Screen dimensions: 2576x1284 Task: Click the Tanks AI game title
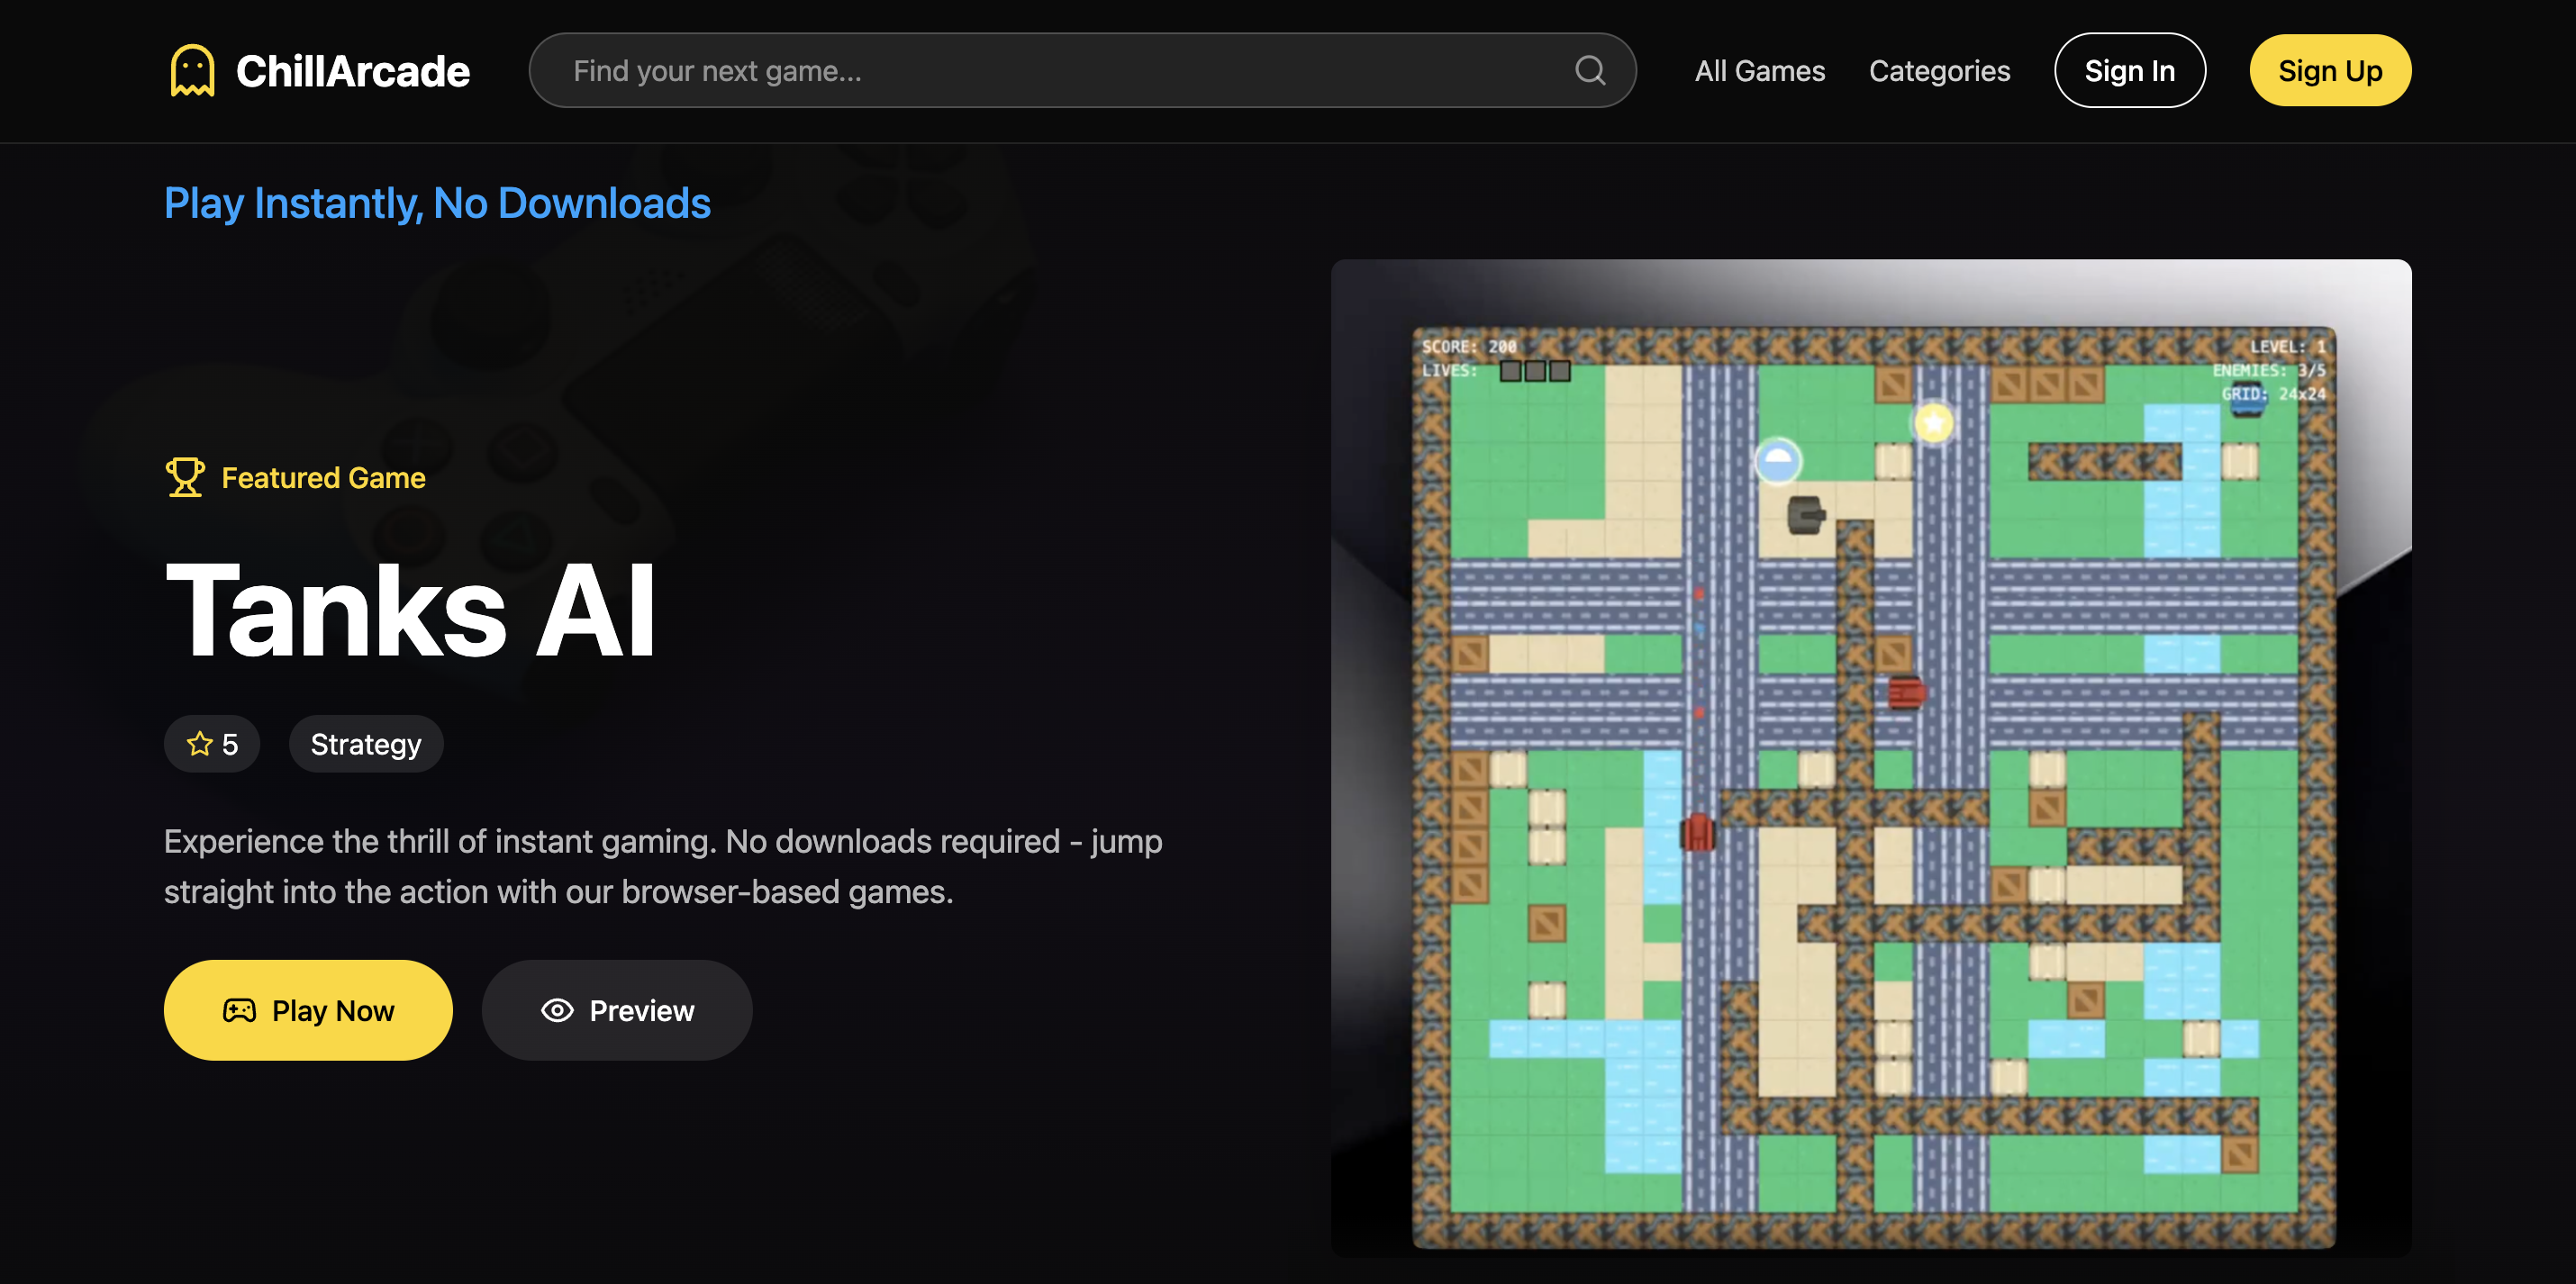click(x=410, y=610)
